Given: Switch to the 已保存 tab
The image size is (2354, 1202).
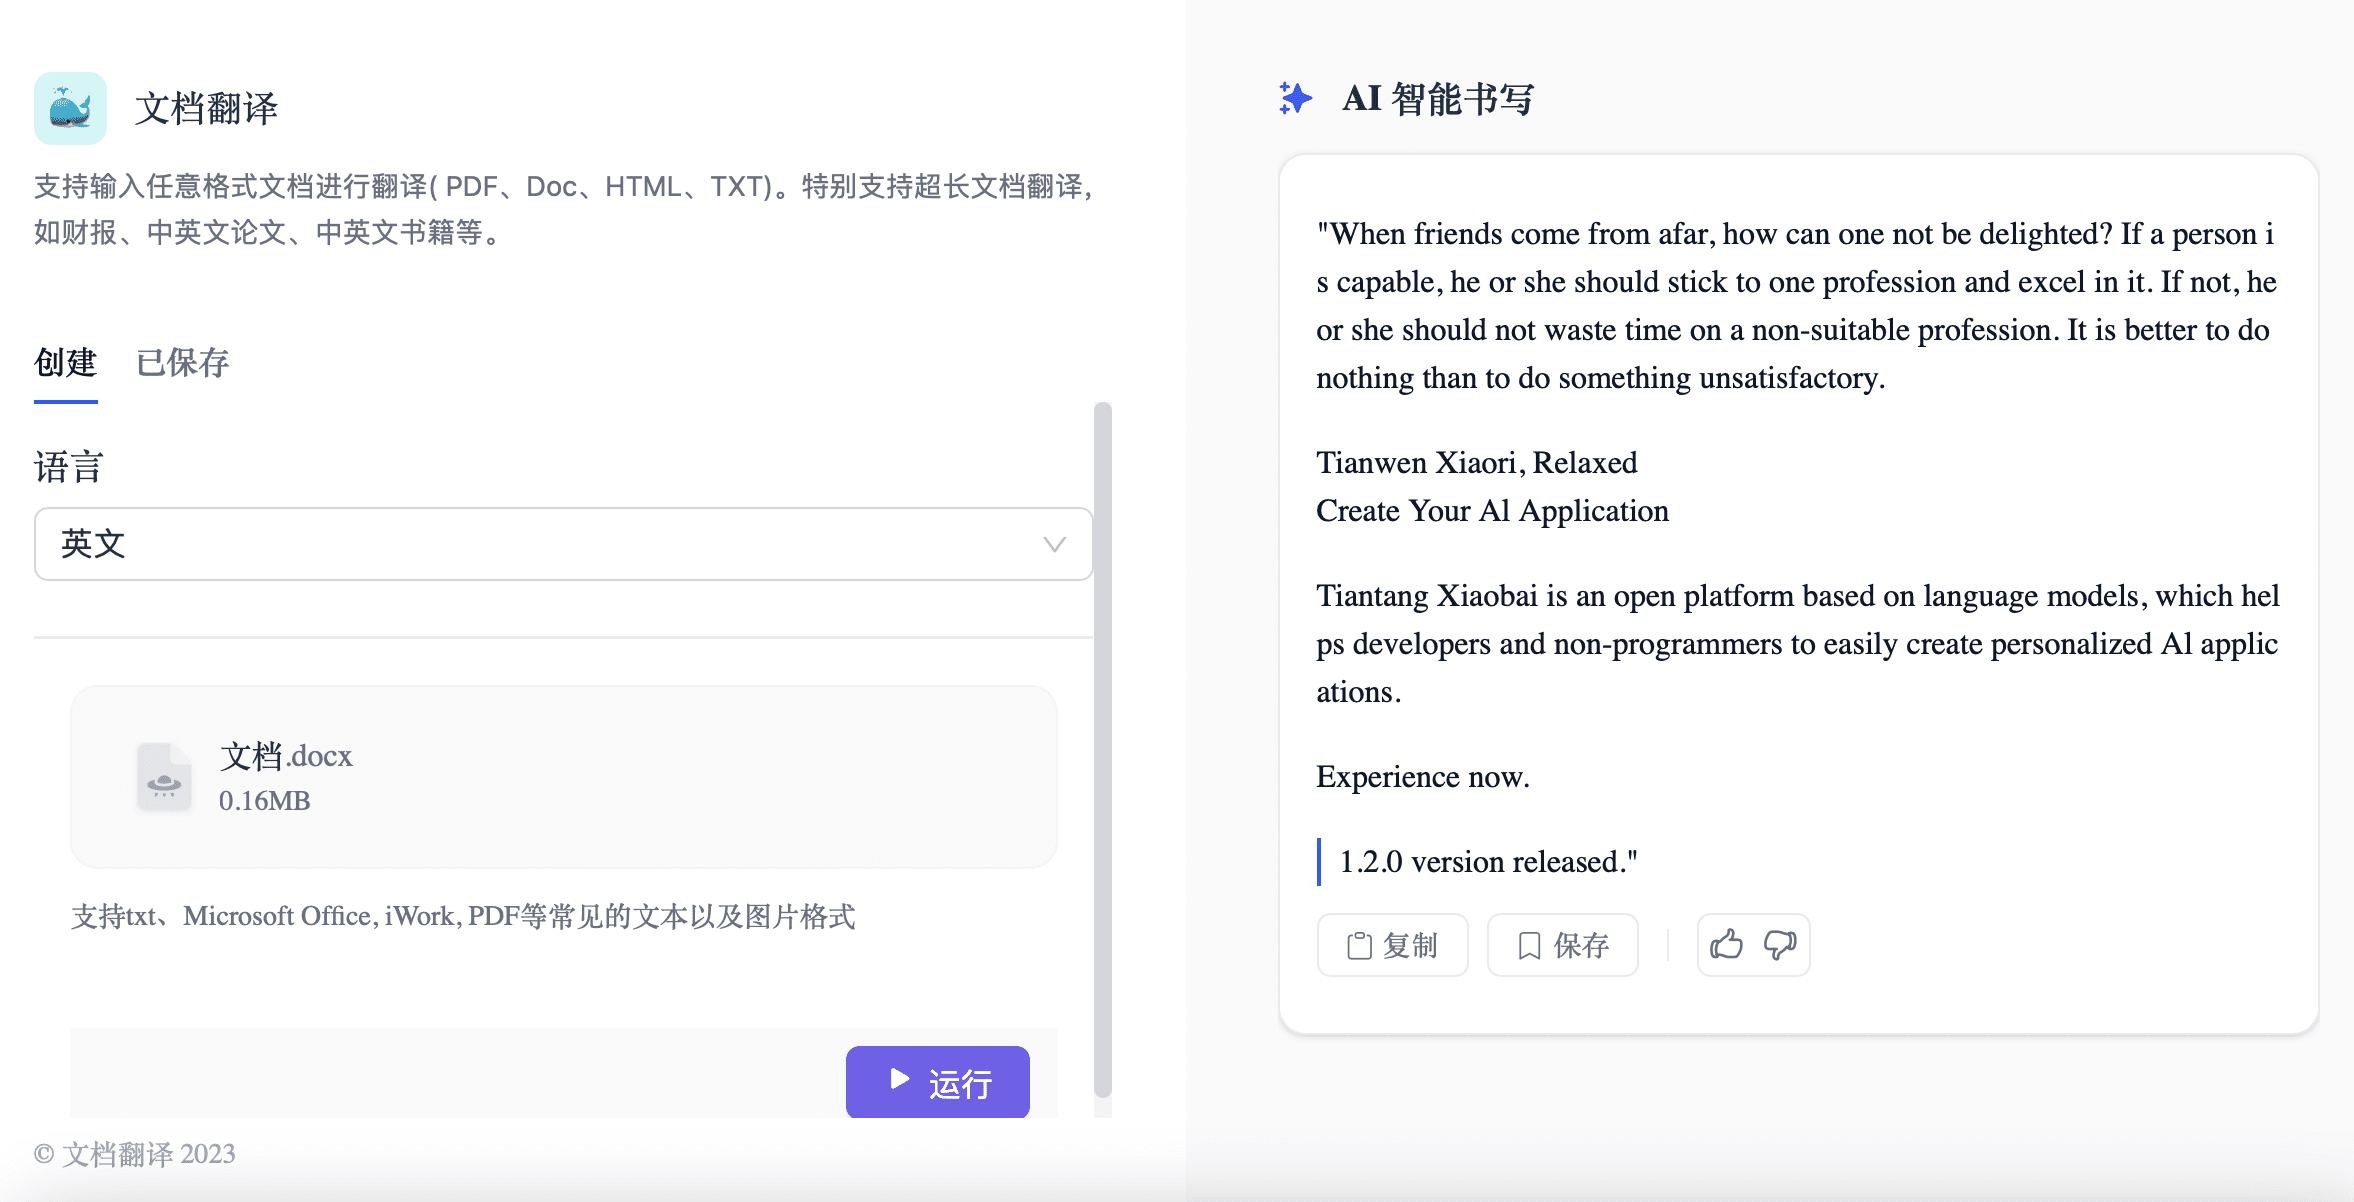Looking at the screenshot, I should tap(182, 362).
